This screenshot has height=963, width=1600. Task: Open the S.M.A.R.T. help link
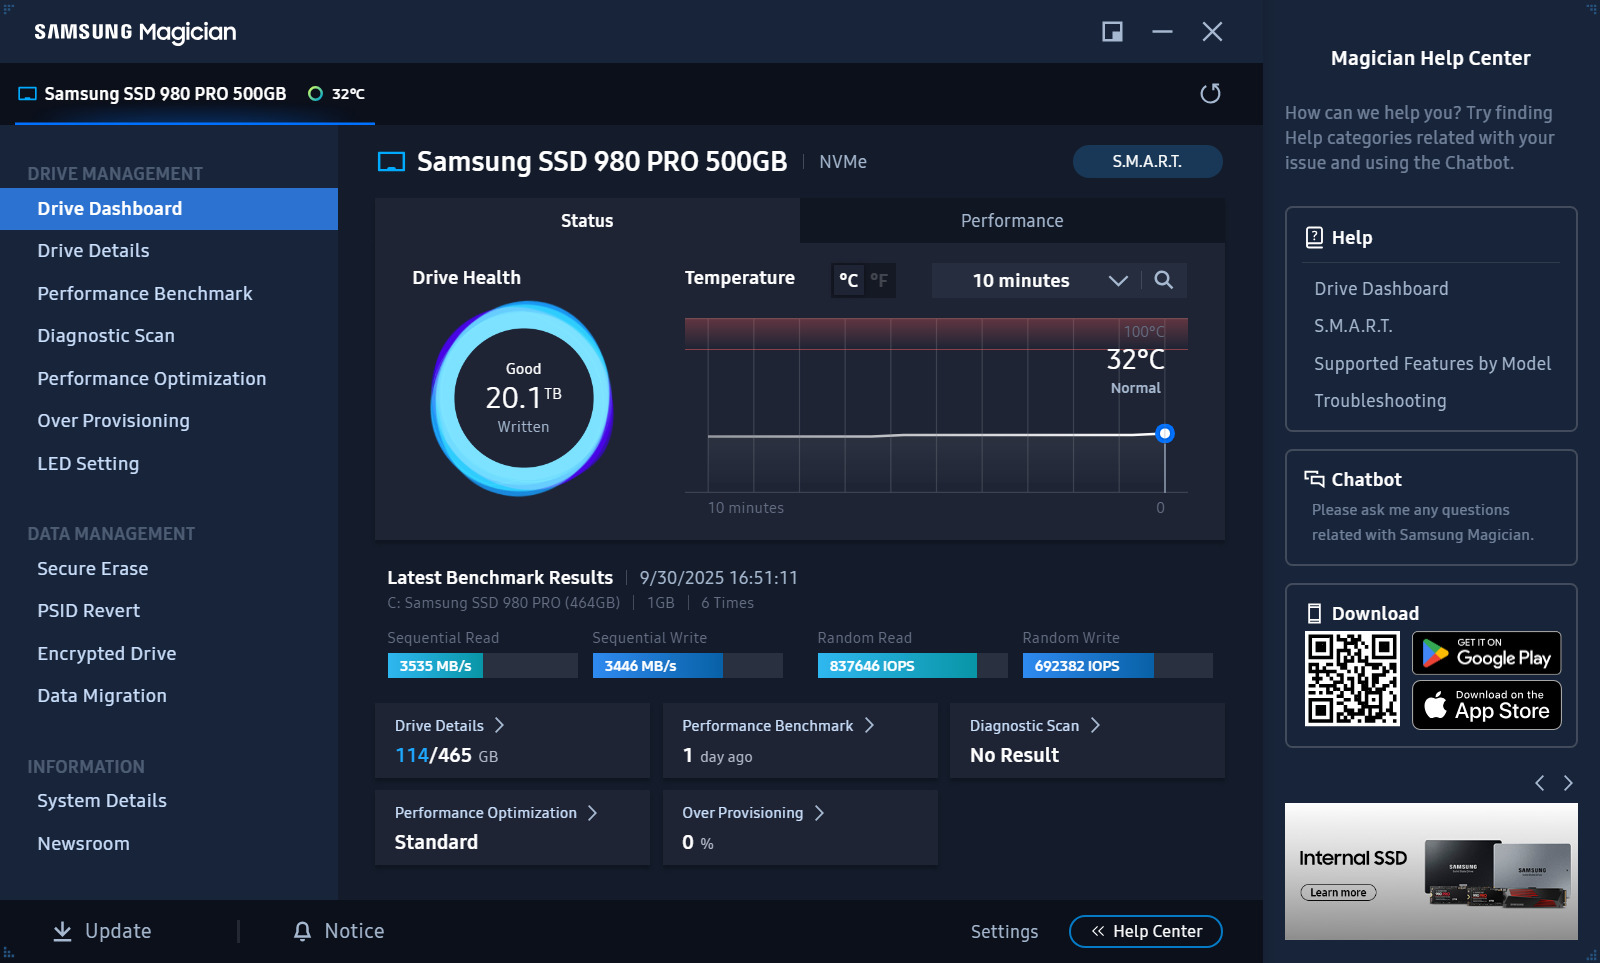point(1353,326)
